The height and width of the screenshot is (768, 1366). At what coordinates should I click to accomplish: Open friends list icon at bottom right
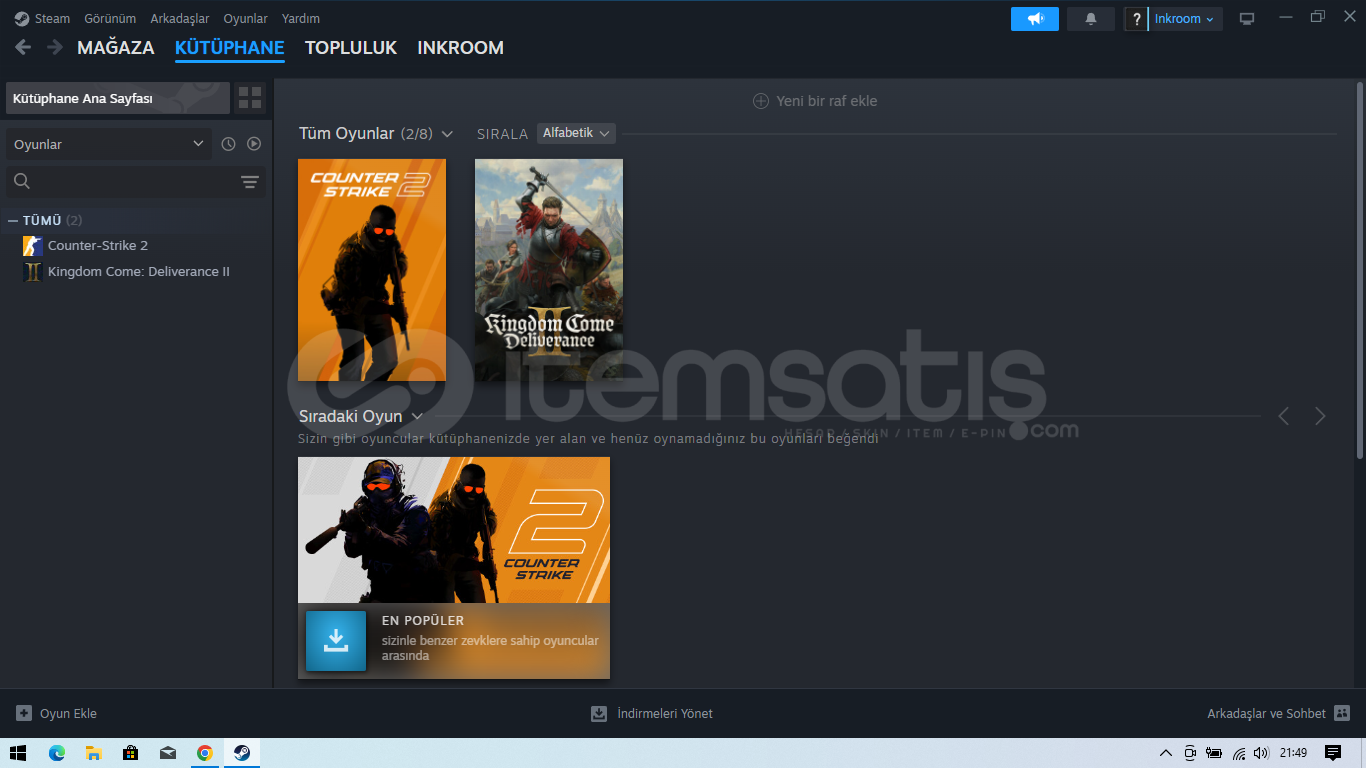[1342, 713]
